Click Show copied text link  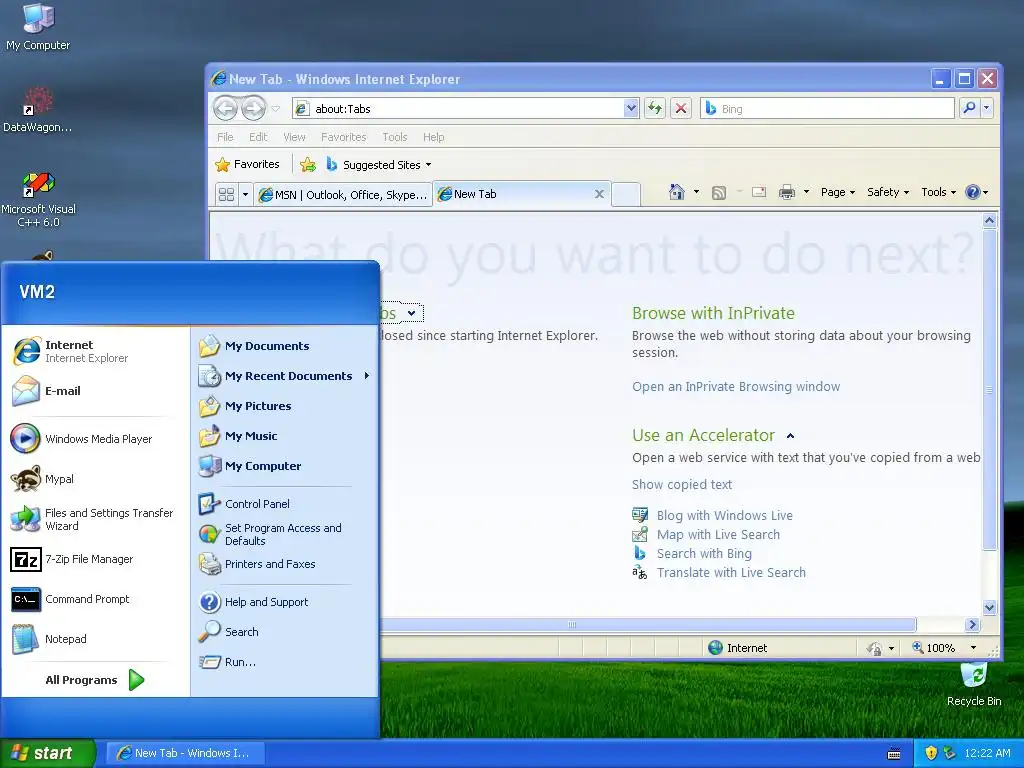tap(682, 485)
